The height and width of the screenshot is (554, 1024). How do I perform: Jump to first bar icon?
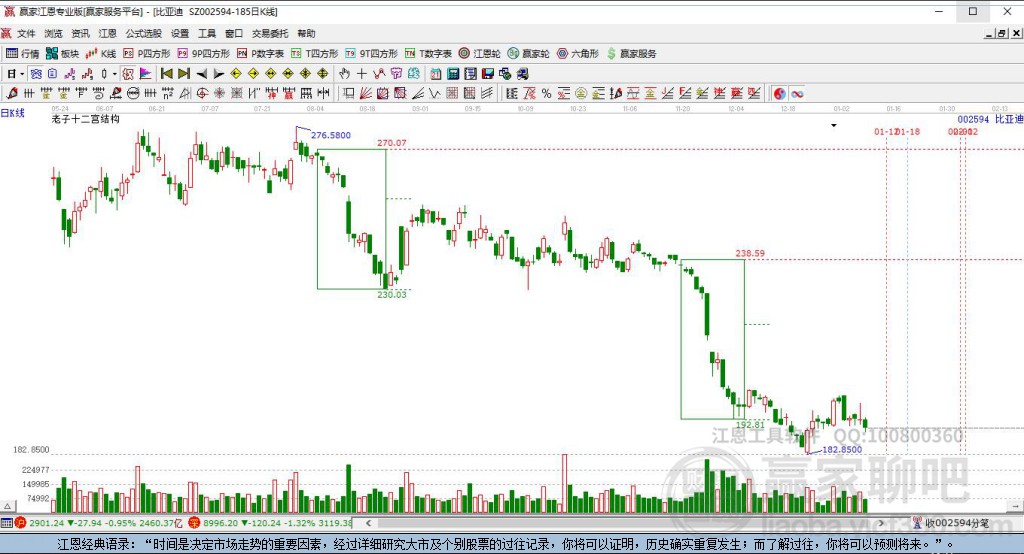[x=167, y=74]
